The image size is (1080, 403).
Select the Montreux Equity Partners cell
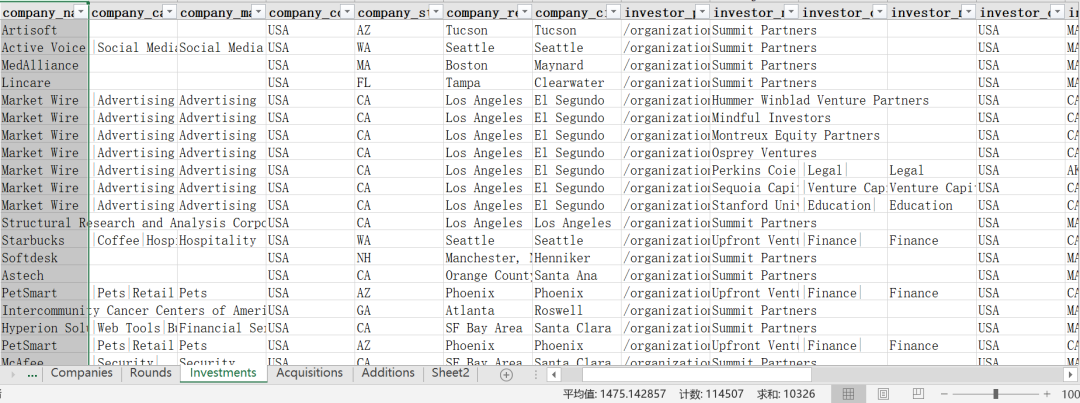[755, 136]
